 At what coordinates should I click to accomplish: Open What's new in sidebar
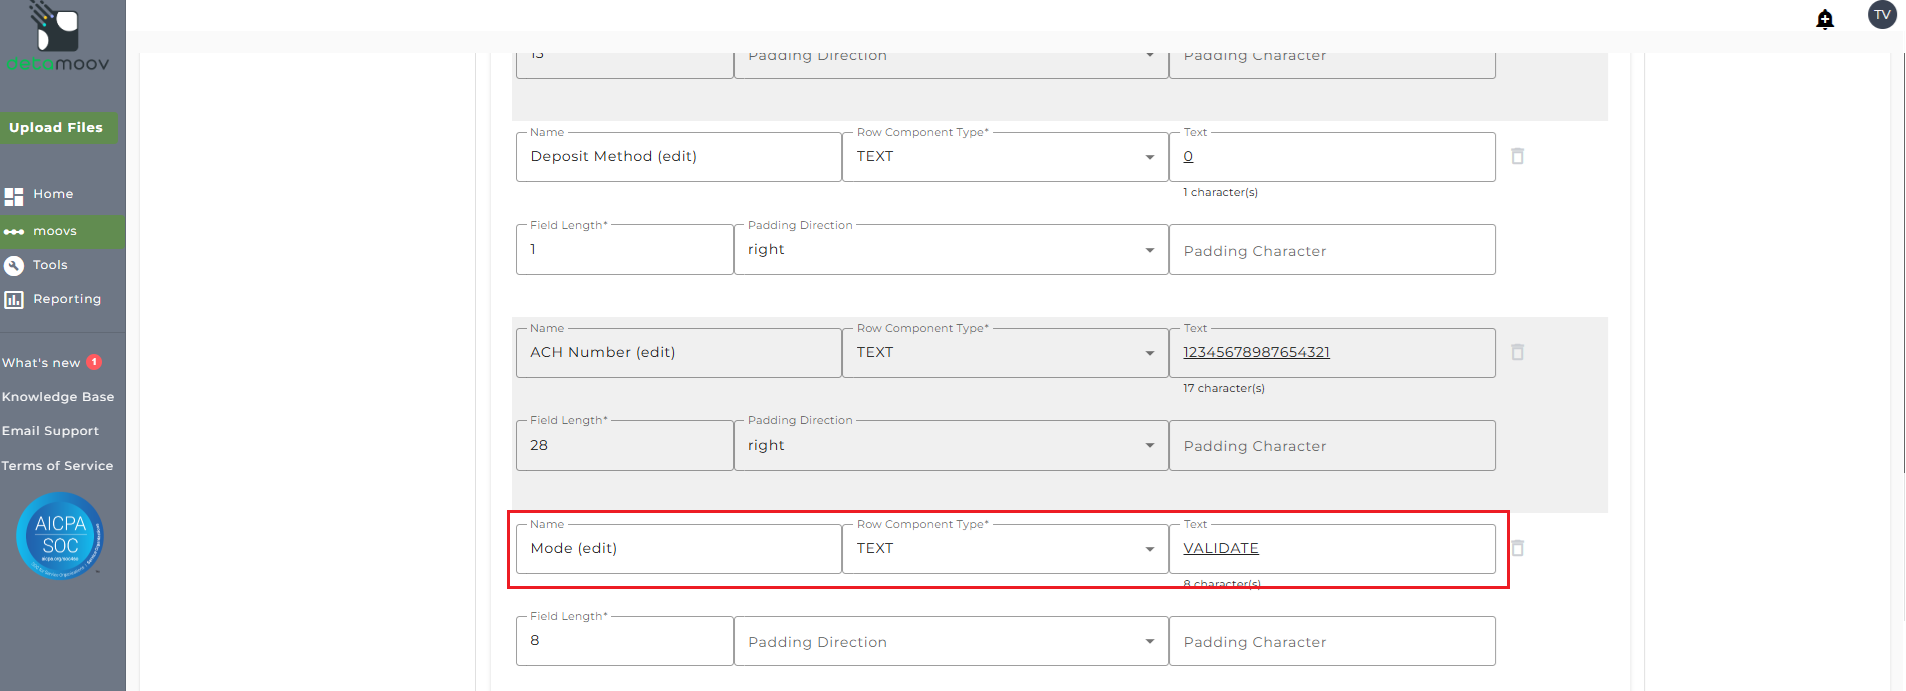pos(42,363)
